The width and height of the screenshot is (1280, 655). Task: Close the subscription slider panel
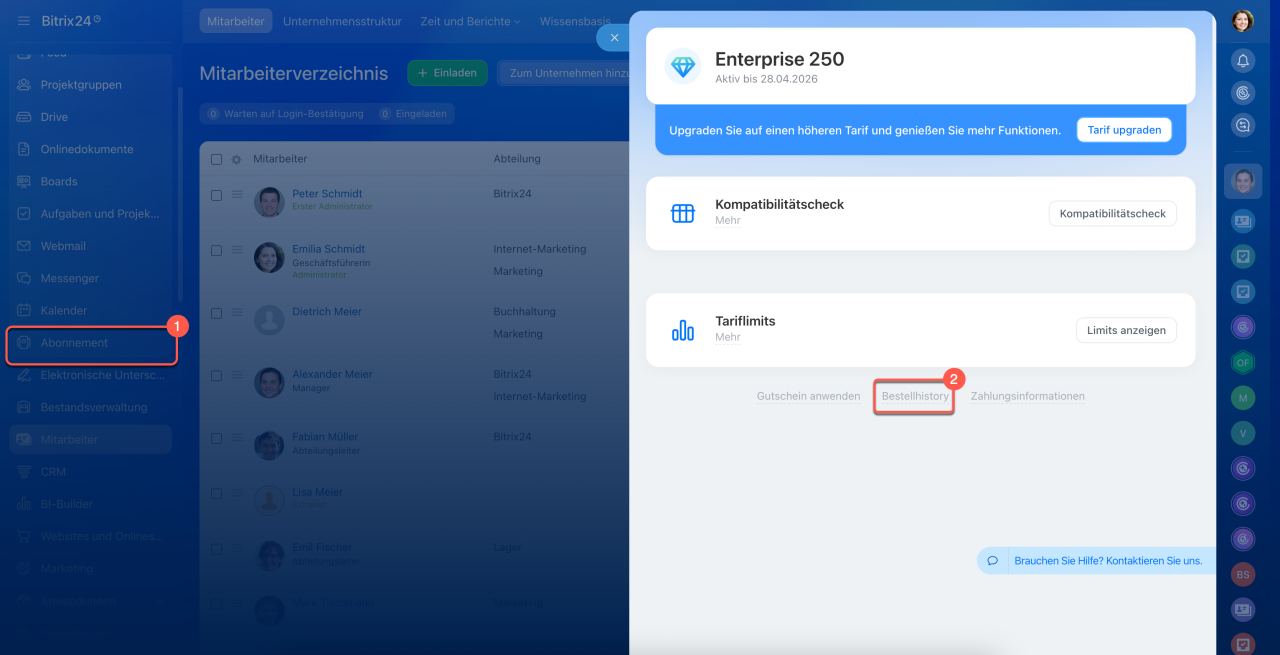(614, 38)
